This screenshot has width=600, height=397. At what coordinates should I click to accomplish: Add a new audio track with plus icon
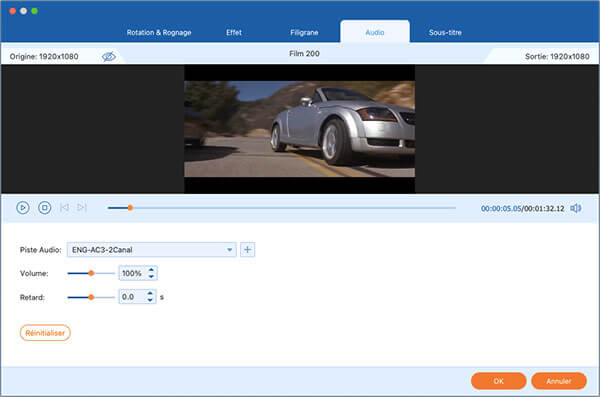click(248, 250)
